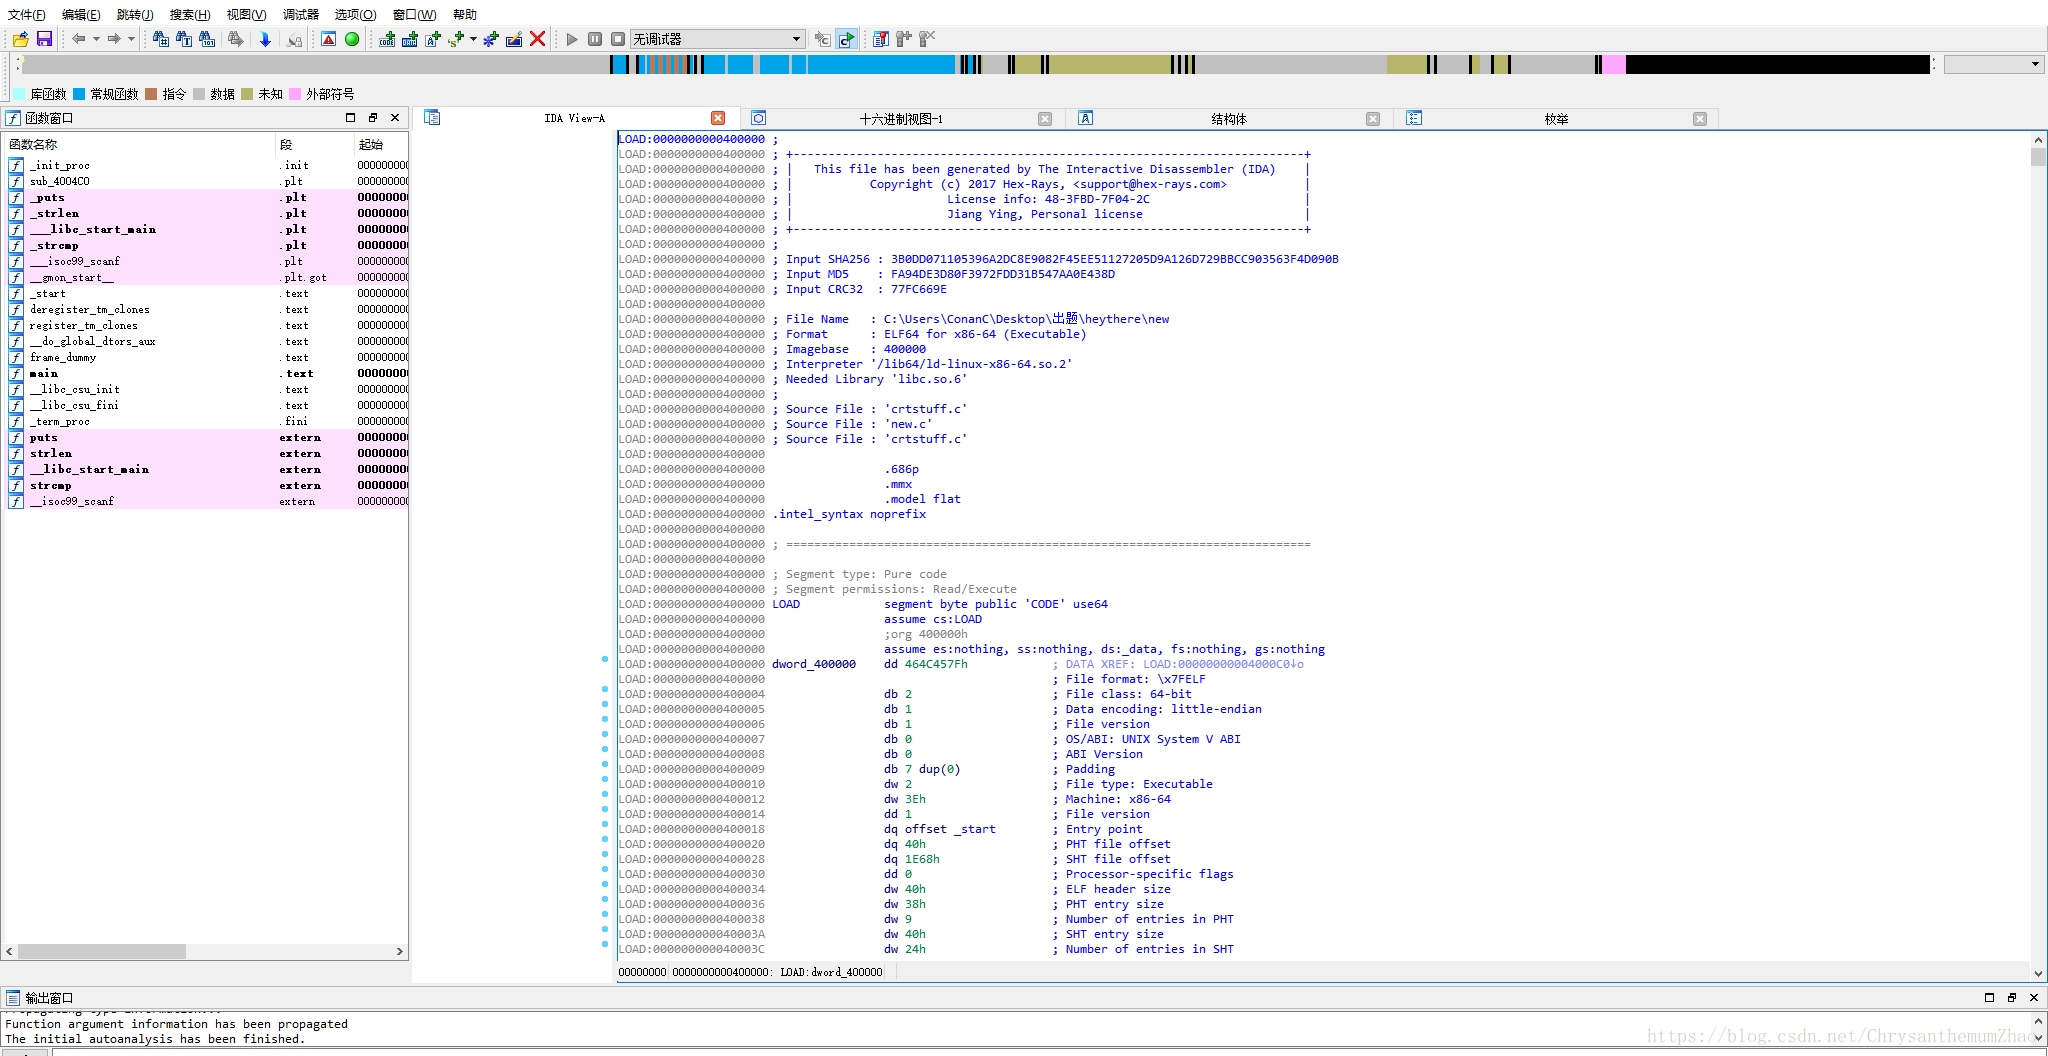Click the breakpoint list window icon

(881, 39)
